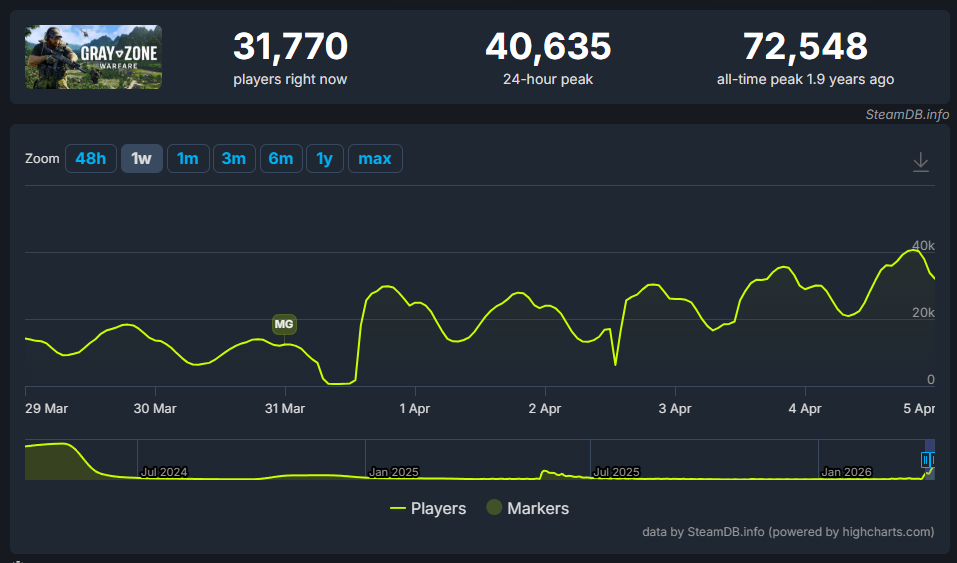Click the 20k y-axis label
The width and height of the screenshot is (957, 563).
(923, 313)
